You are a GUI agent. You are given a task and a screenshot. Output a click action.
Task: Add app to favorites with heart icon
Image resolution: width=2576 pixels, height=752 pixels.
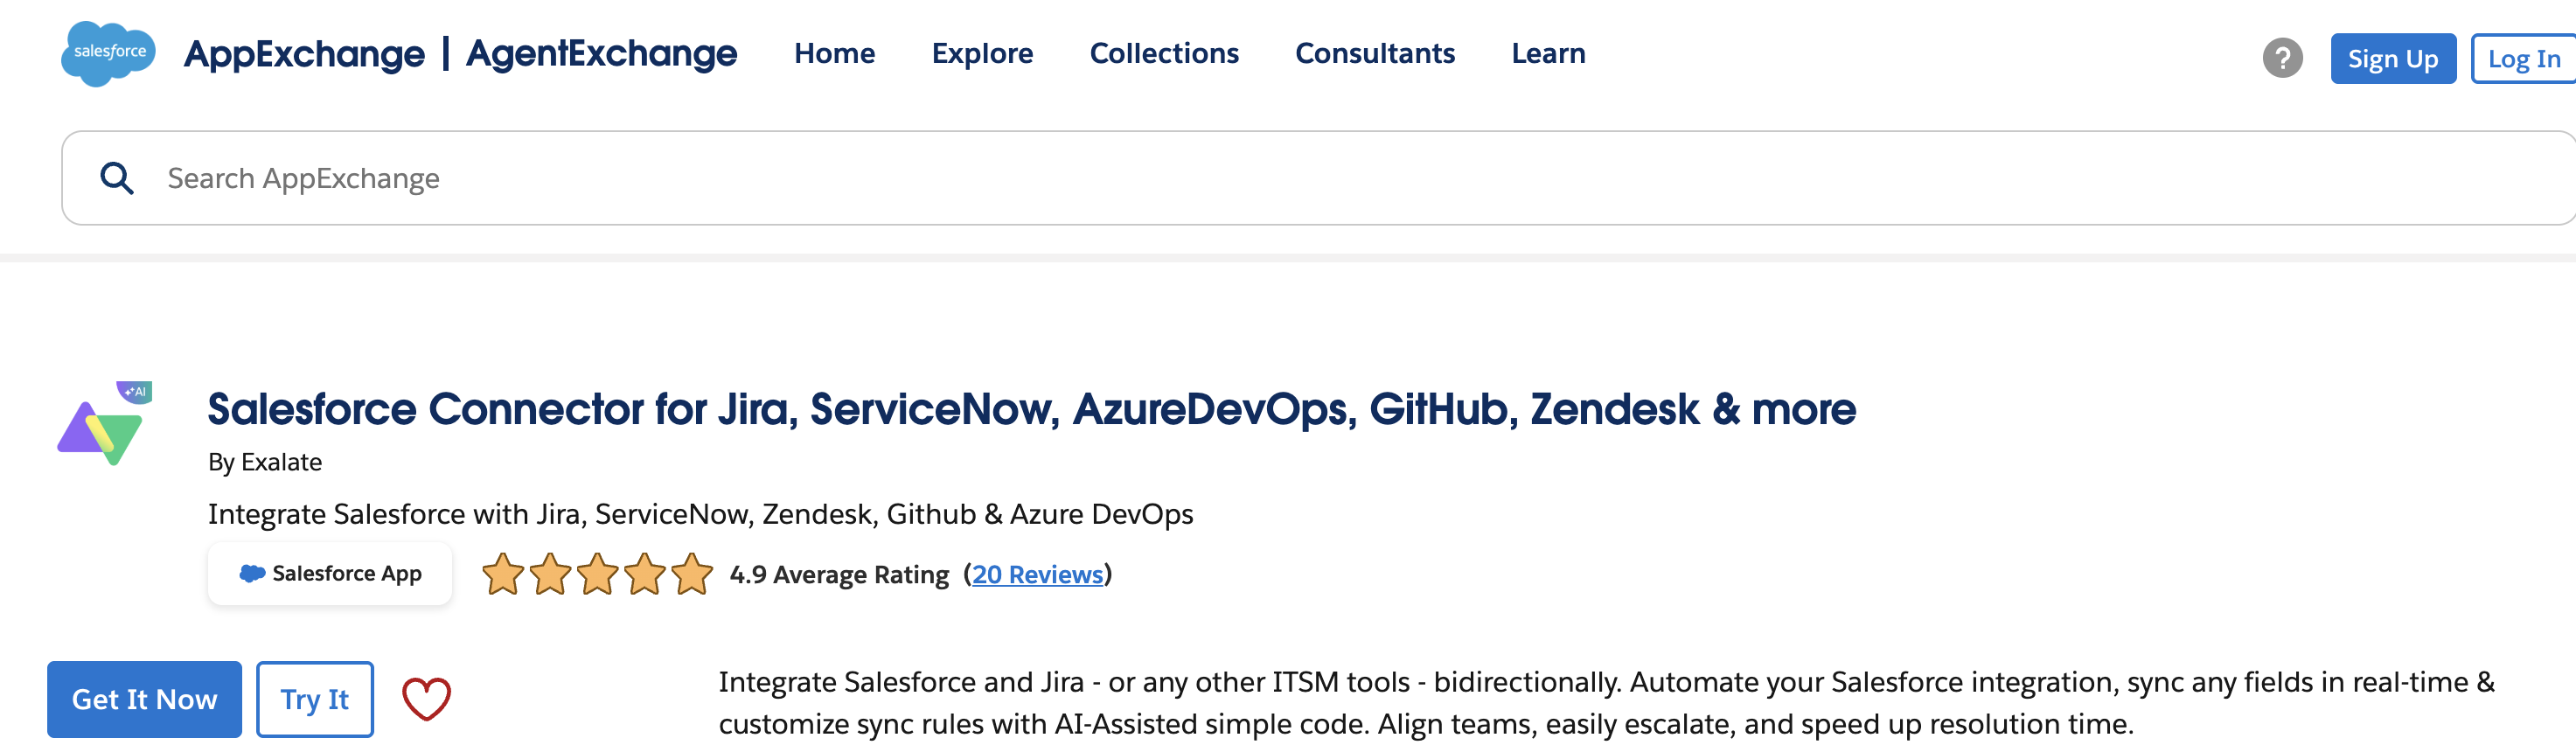click(426, 698)
